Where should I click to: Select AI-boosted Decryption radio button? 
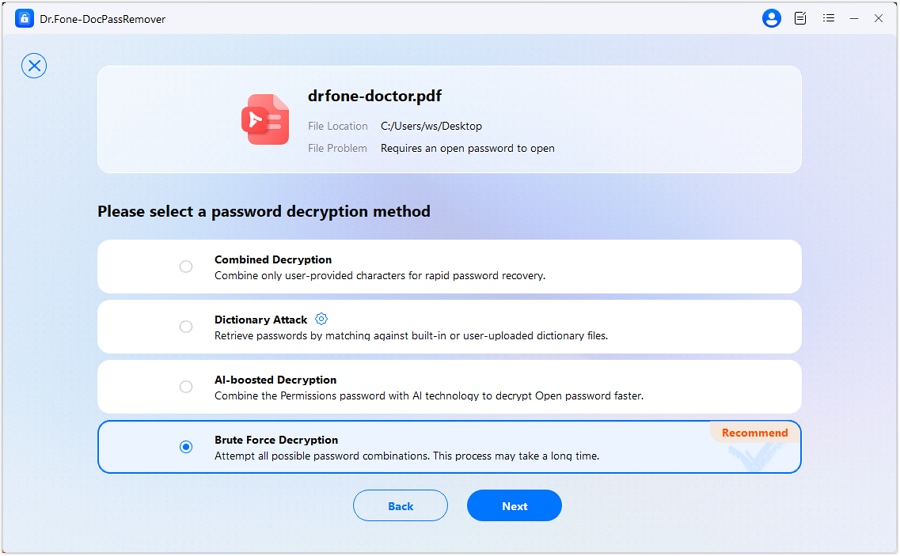(186, 387)
